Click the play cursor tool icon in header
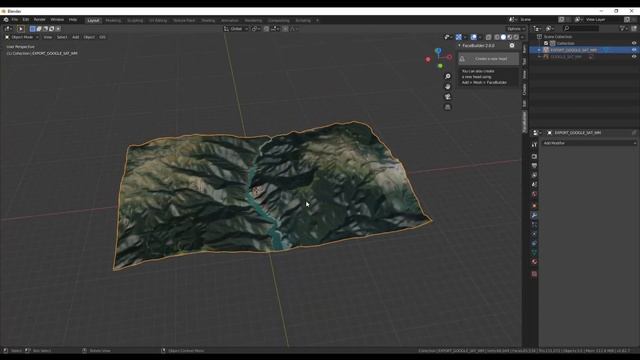The image size is (640, 360). (20, 29)
